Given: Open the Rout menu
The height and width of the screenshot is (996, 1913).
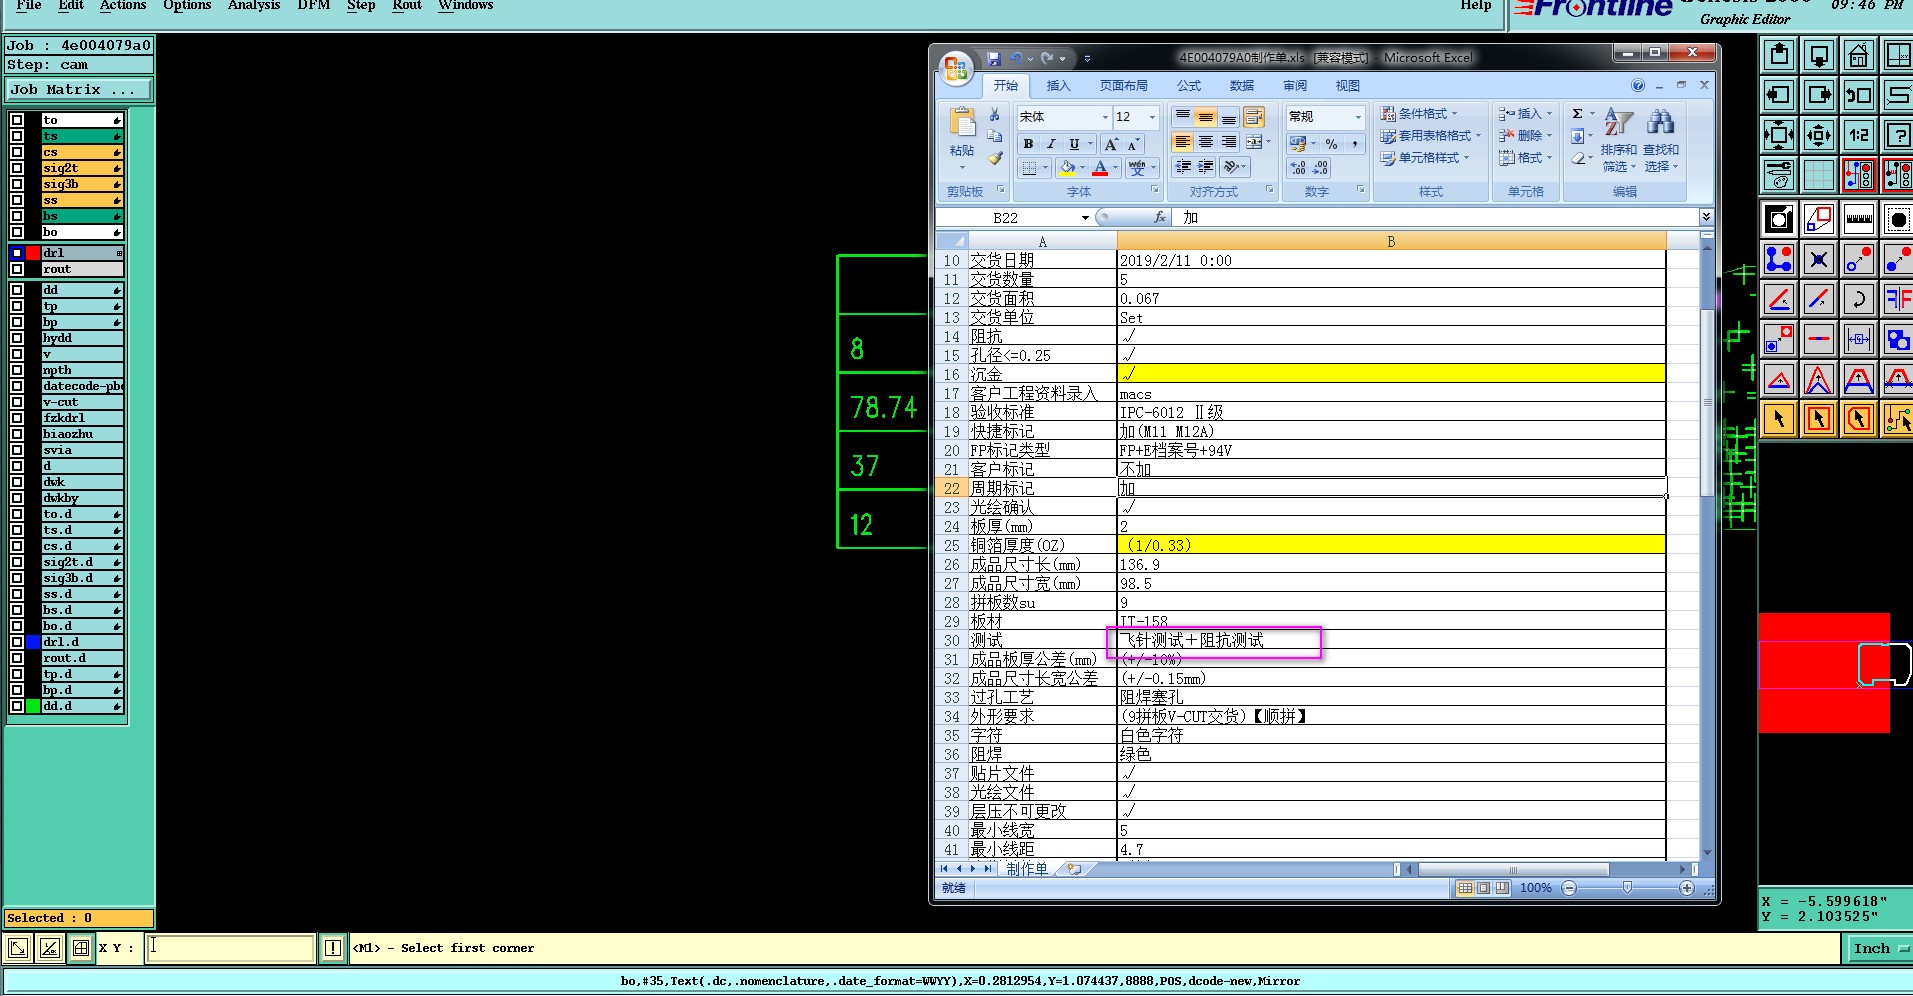Looking at the screenshot, I should (x=407, y=6).
